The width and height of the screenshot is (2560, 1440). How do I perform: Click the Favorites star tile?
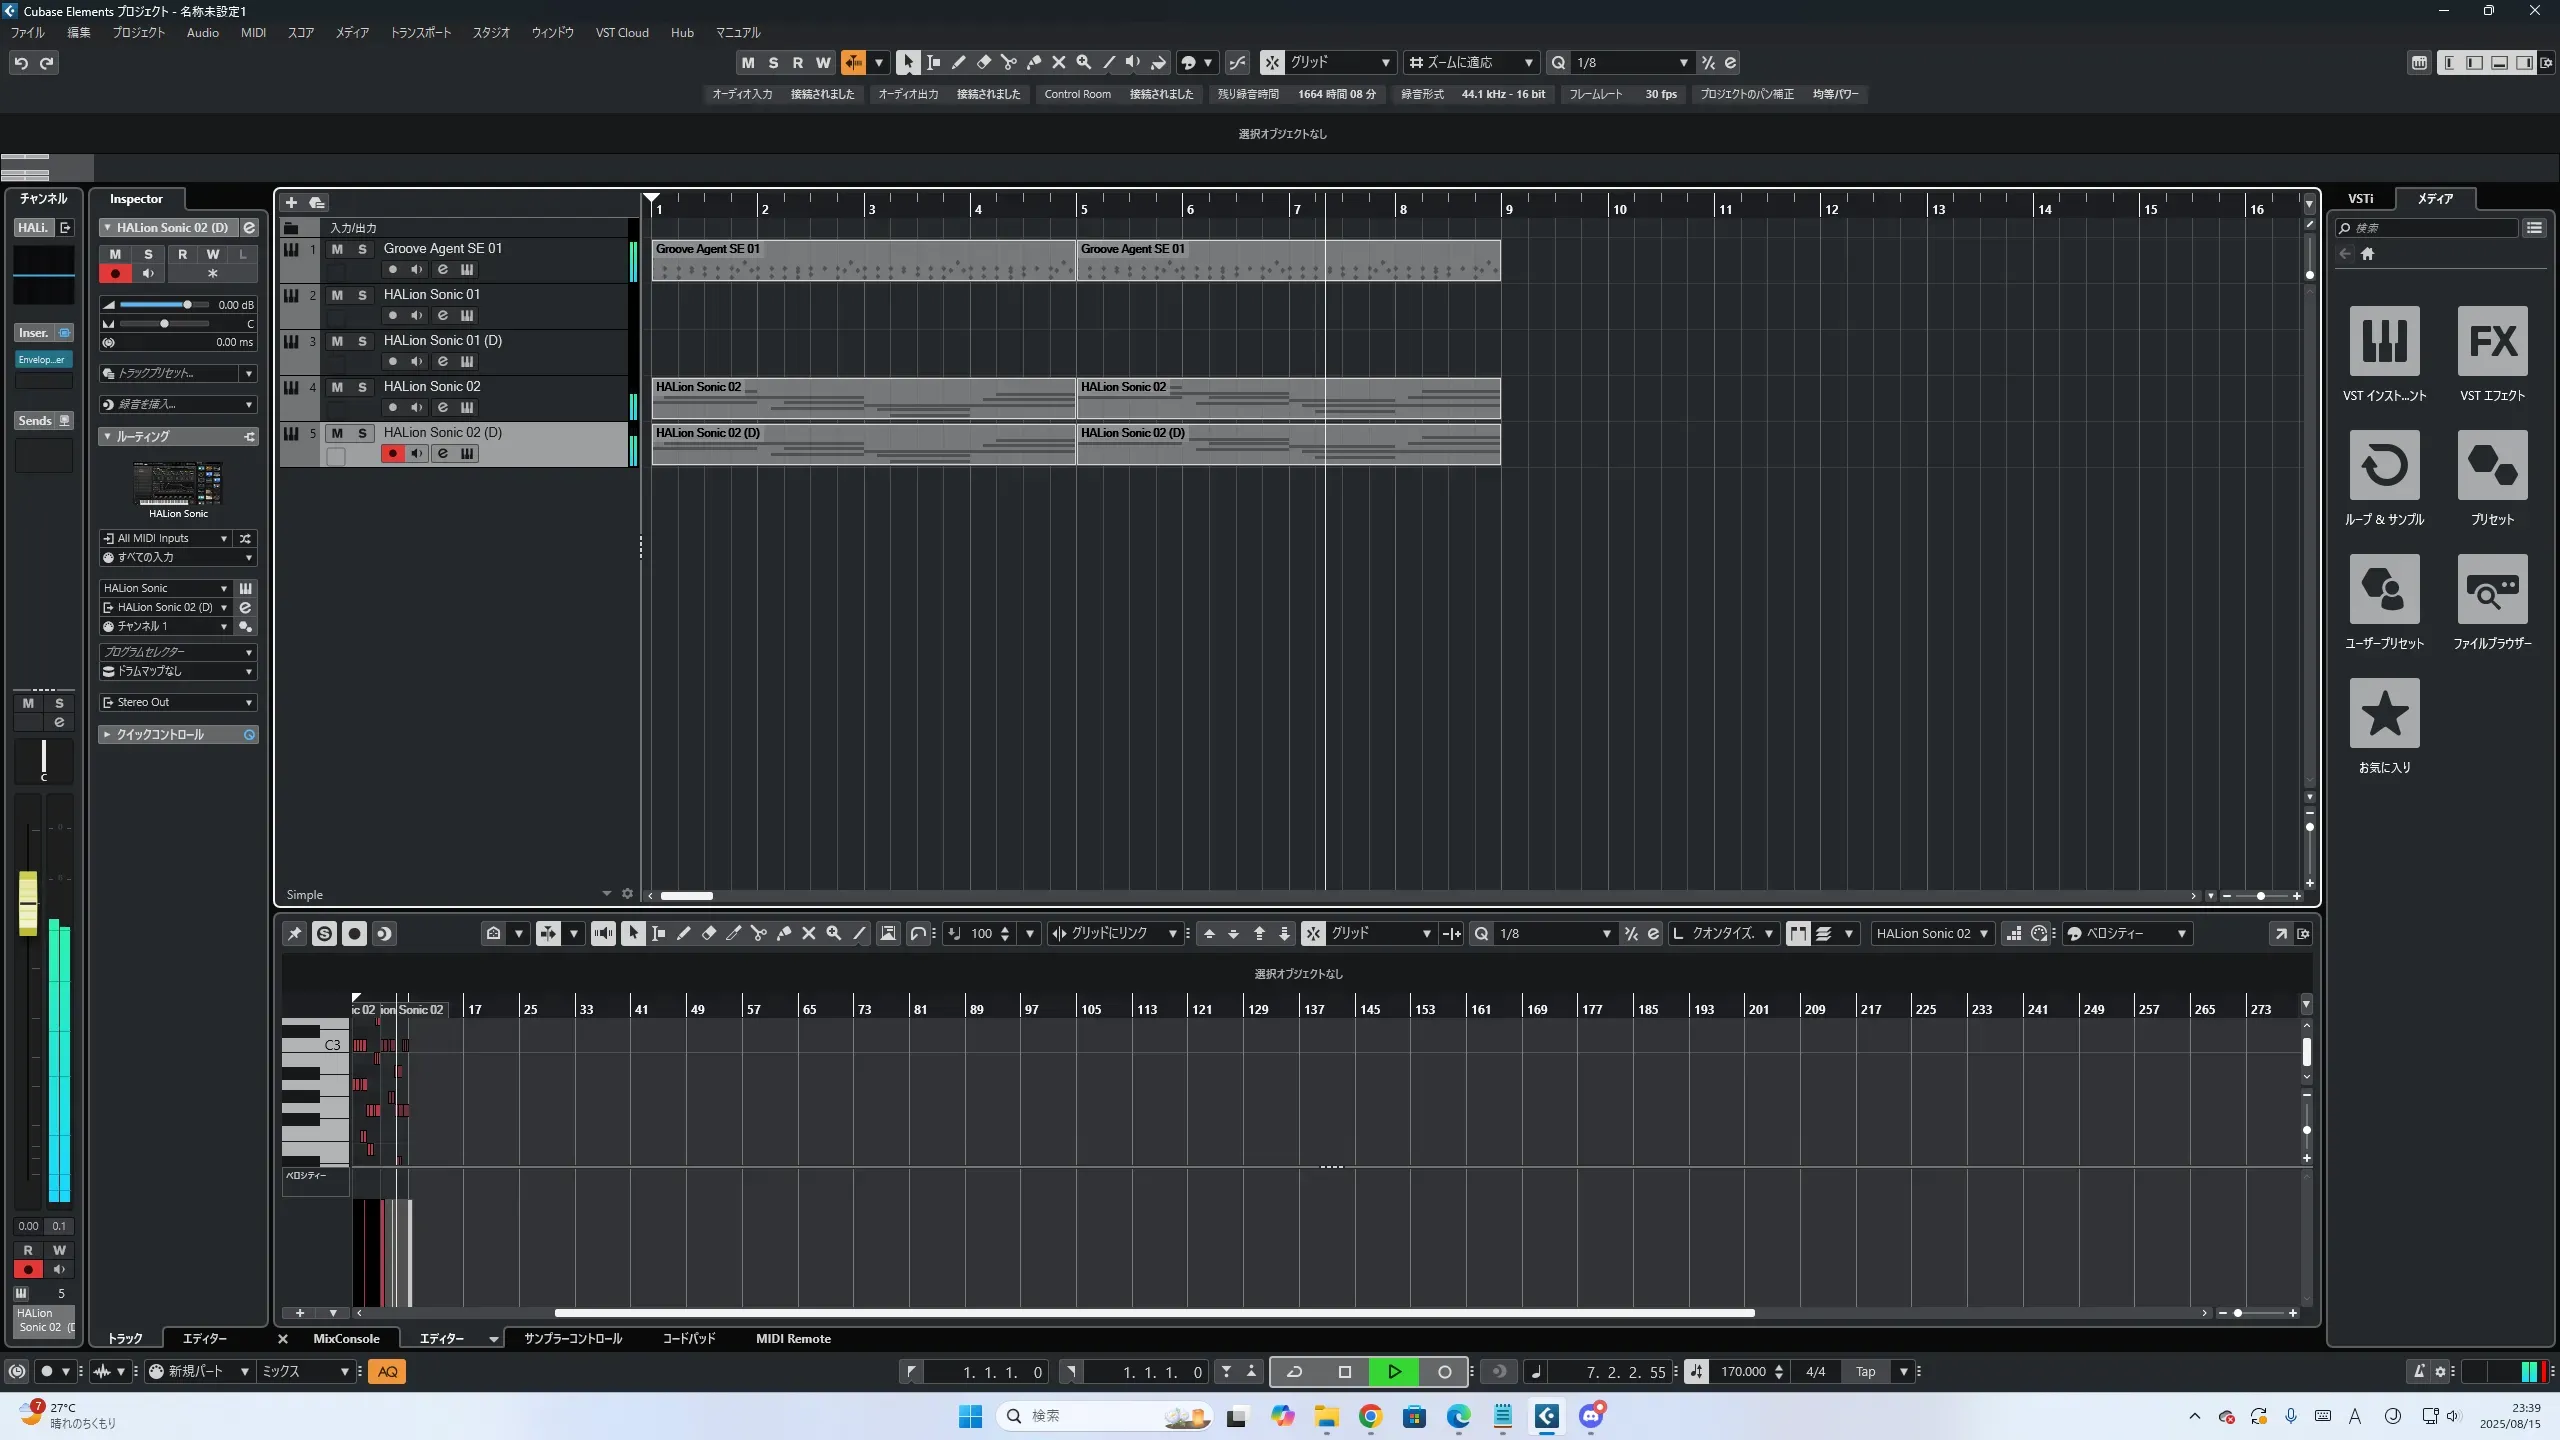coord(2384,713)
